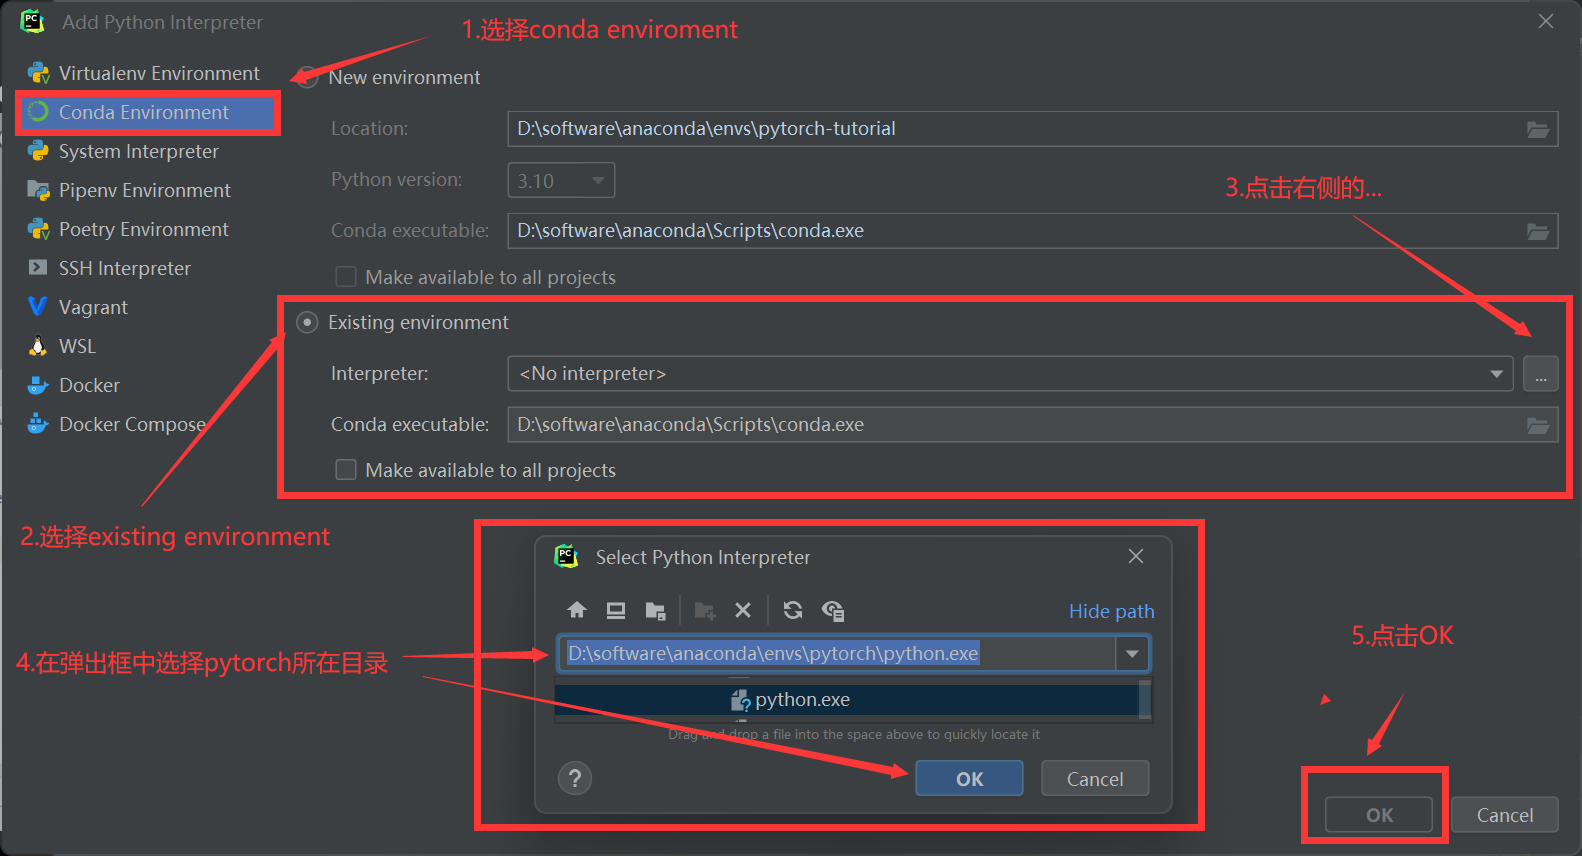Click the Hide path link
Image resolution: width=1582 pixels, height=856 pixels.
(x=1111, y=611)
